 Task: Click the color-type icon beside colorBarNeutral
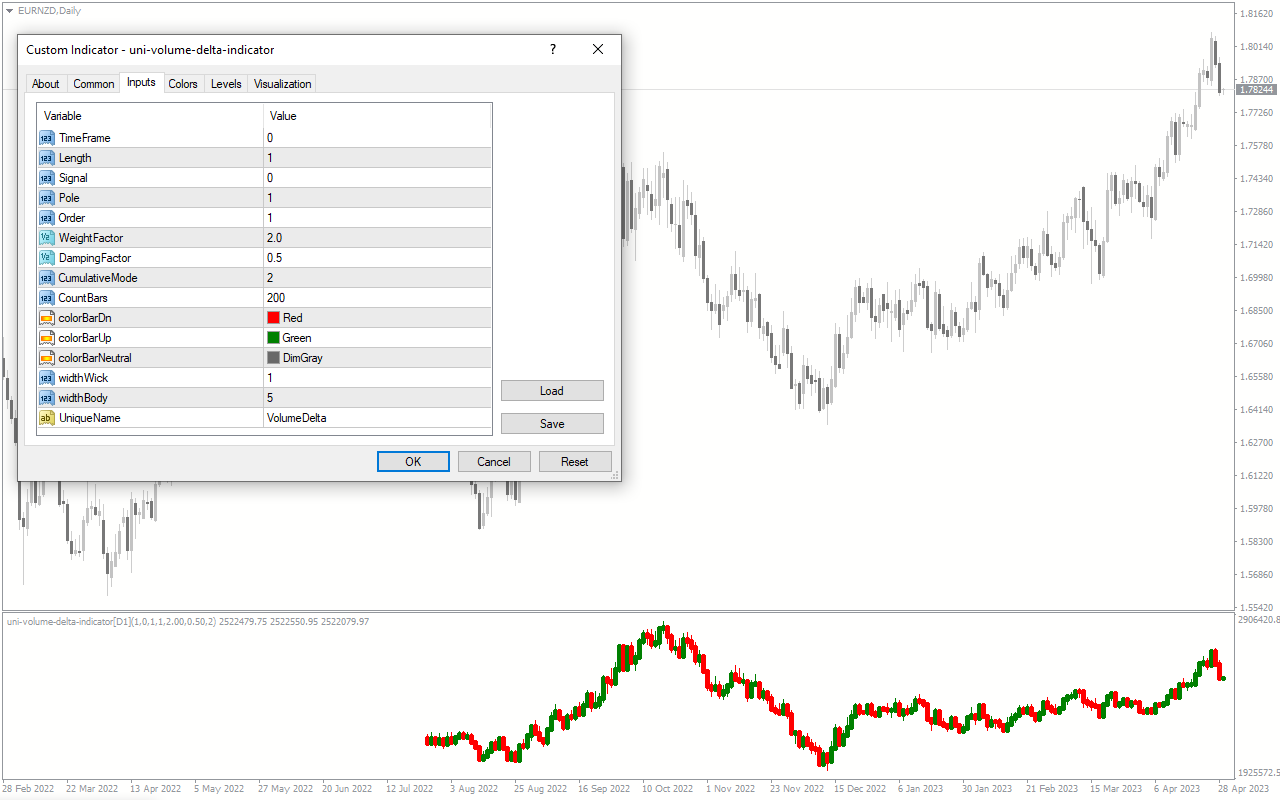[x=47, y=358]
